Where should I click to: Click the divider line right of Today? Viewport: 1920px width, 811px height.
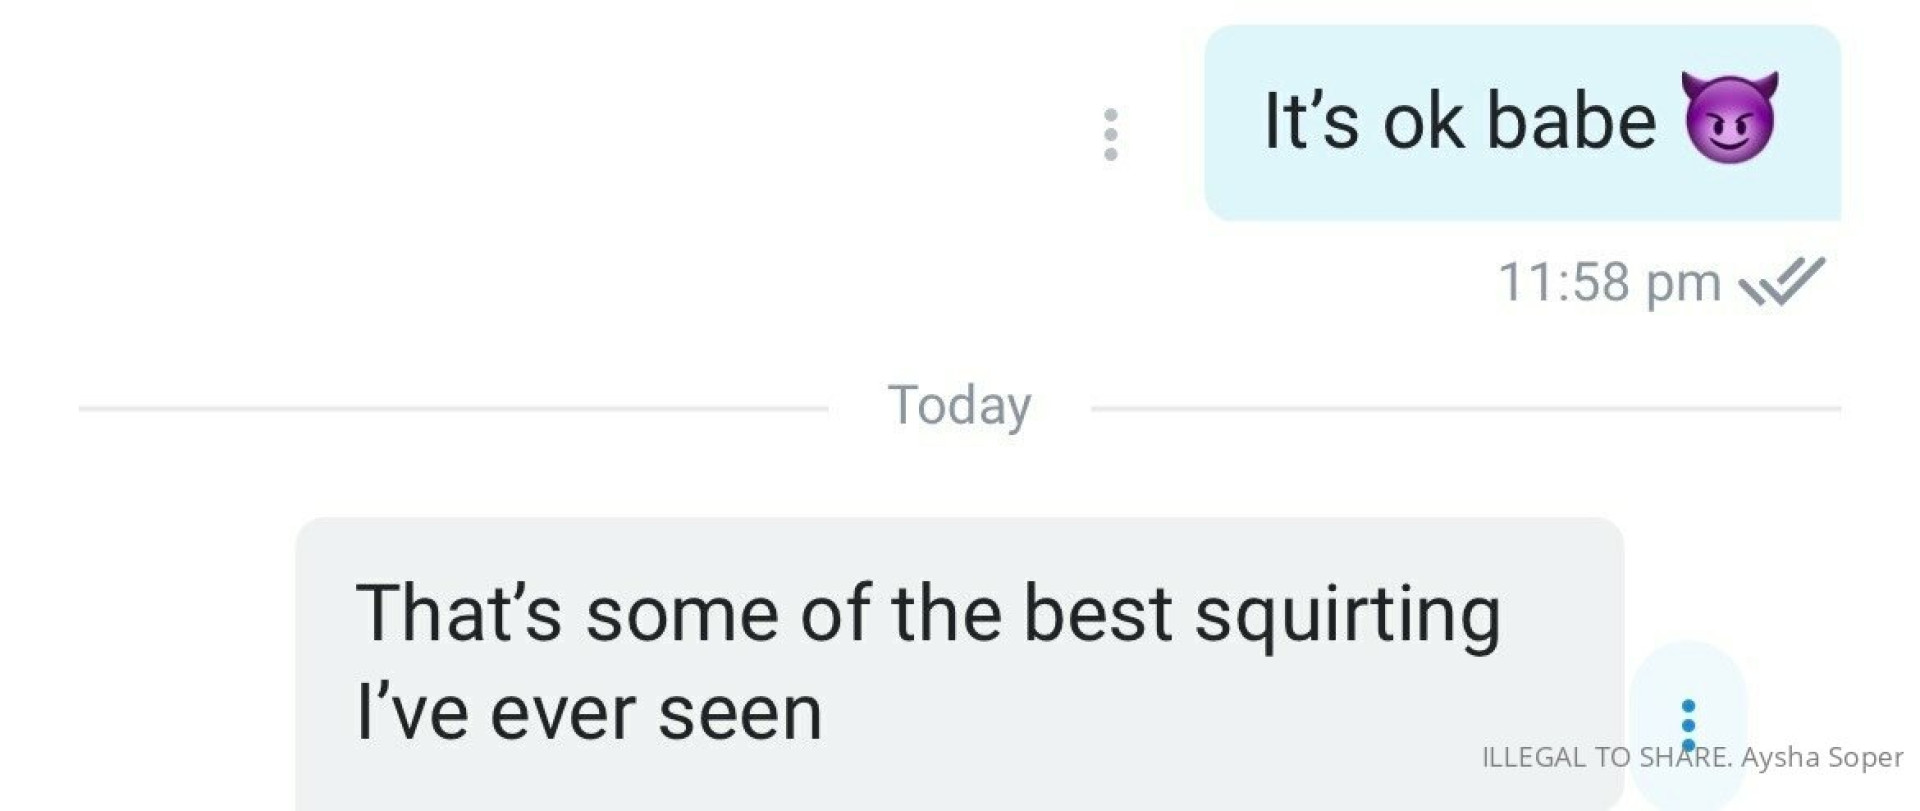tap(1466, 408)
